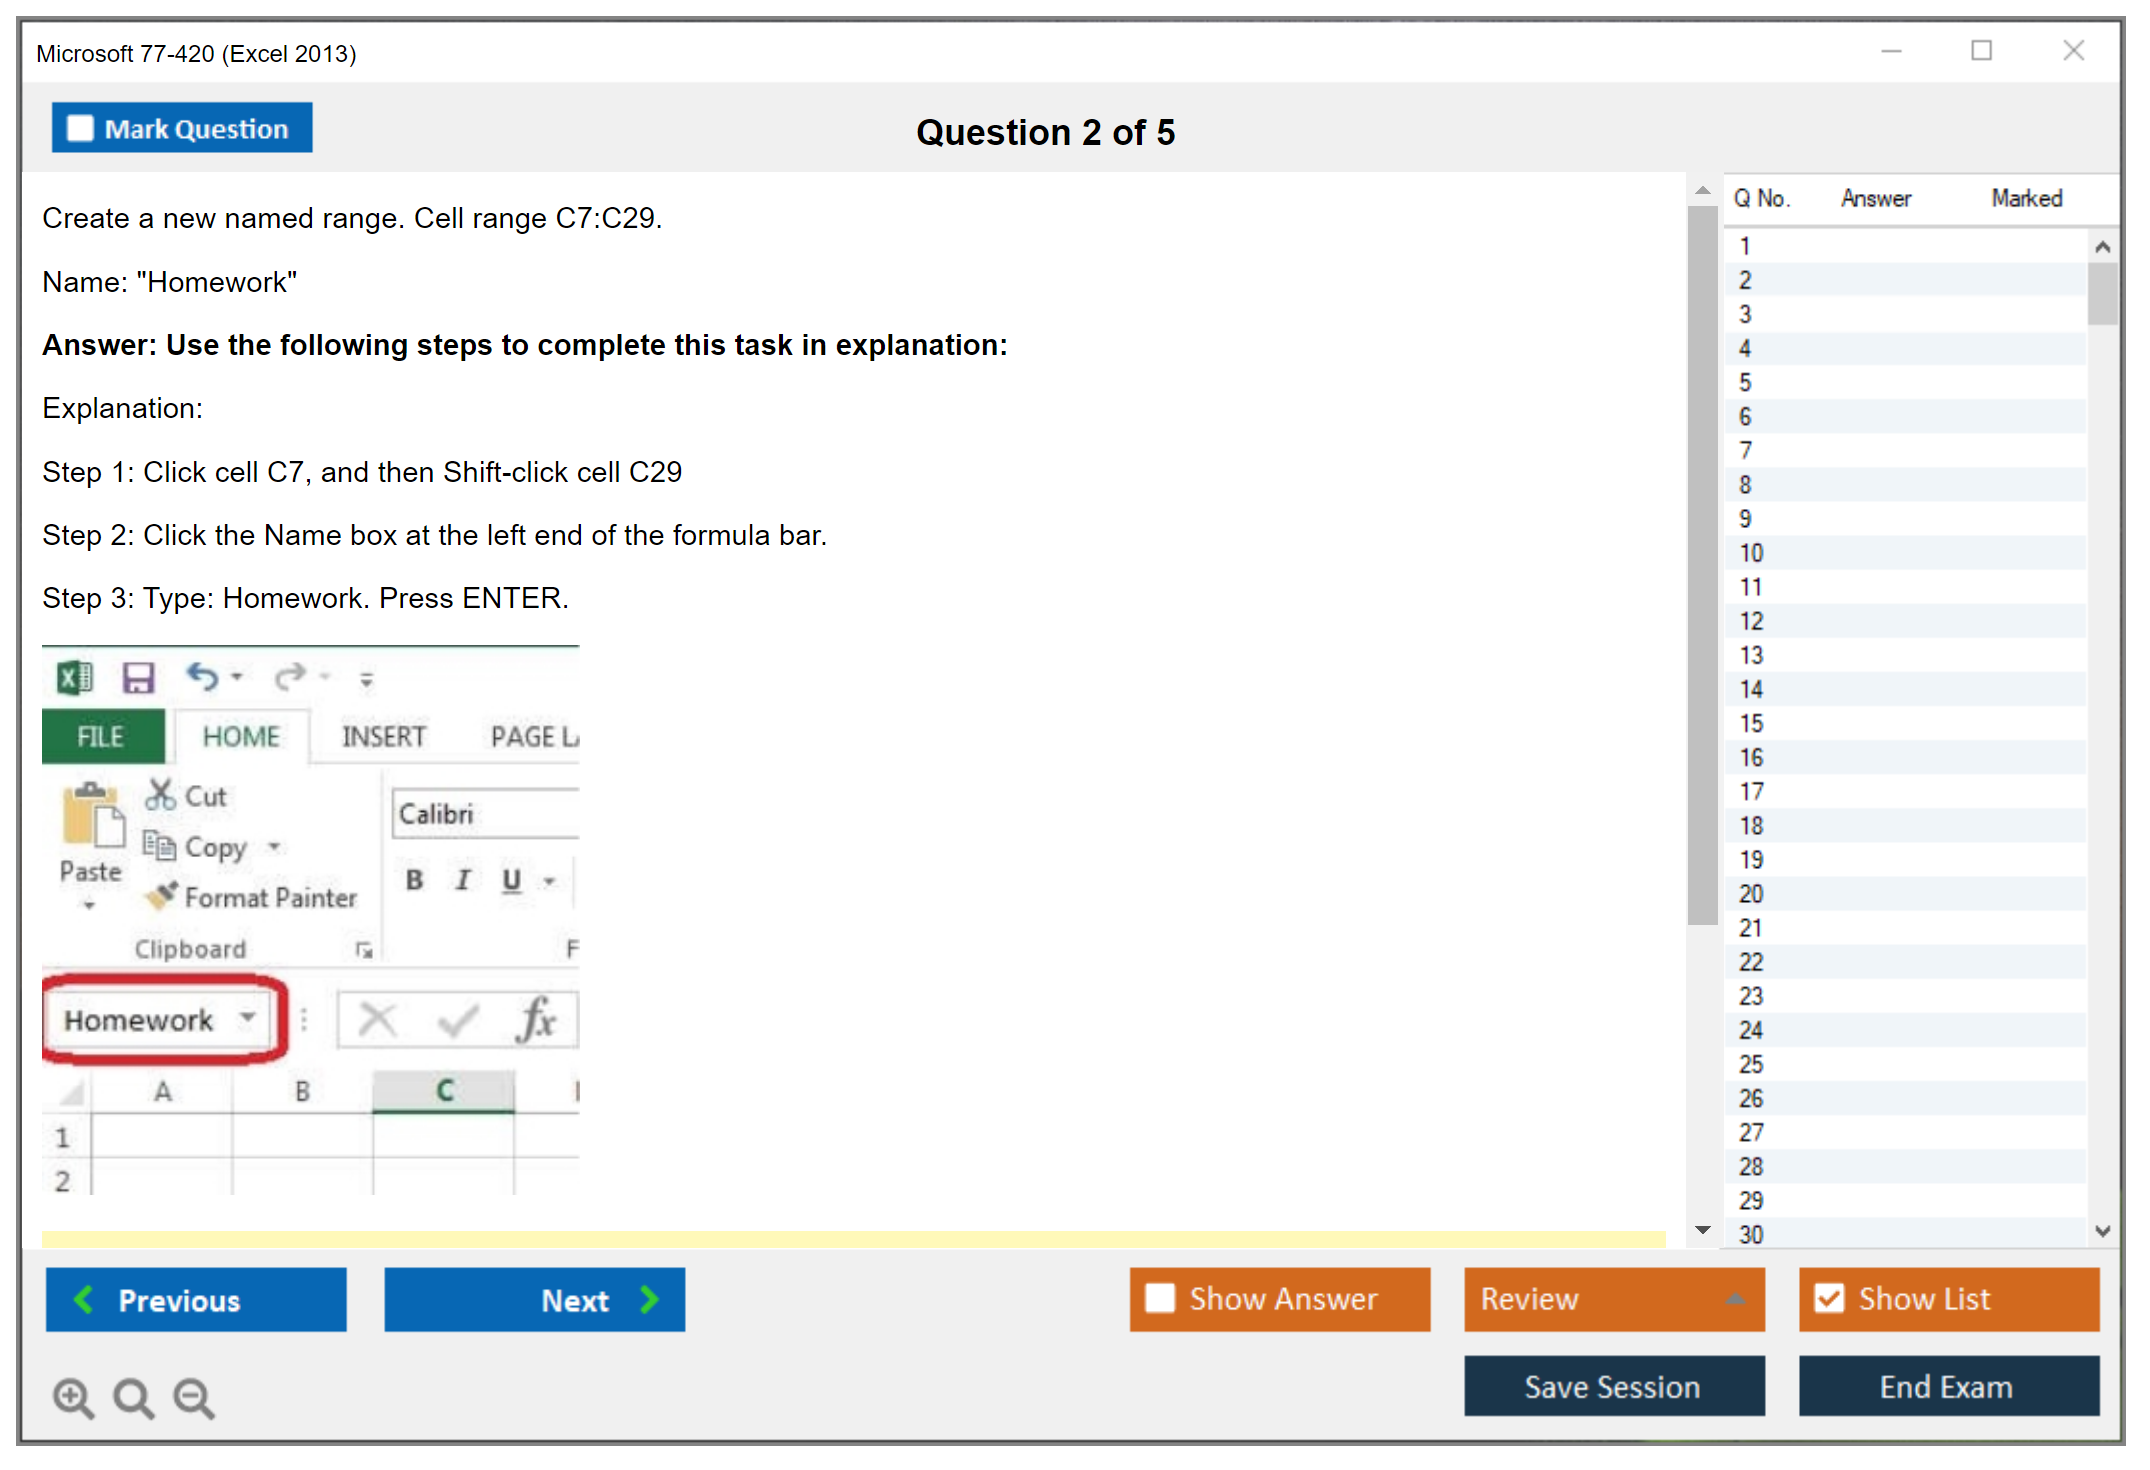
Task: Click the Cut scissors icon
Action: (x=160, y=795)
